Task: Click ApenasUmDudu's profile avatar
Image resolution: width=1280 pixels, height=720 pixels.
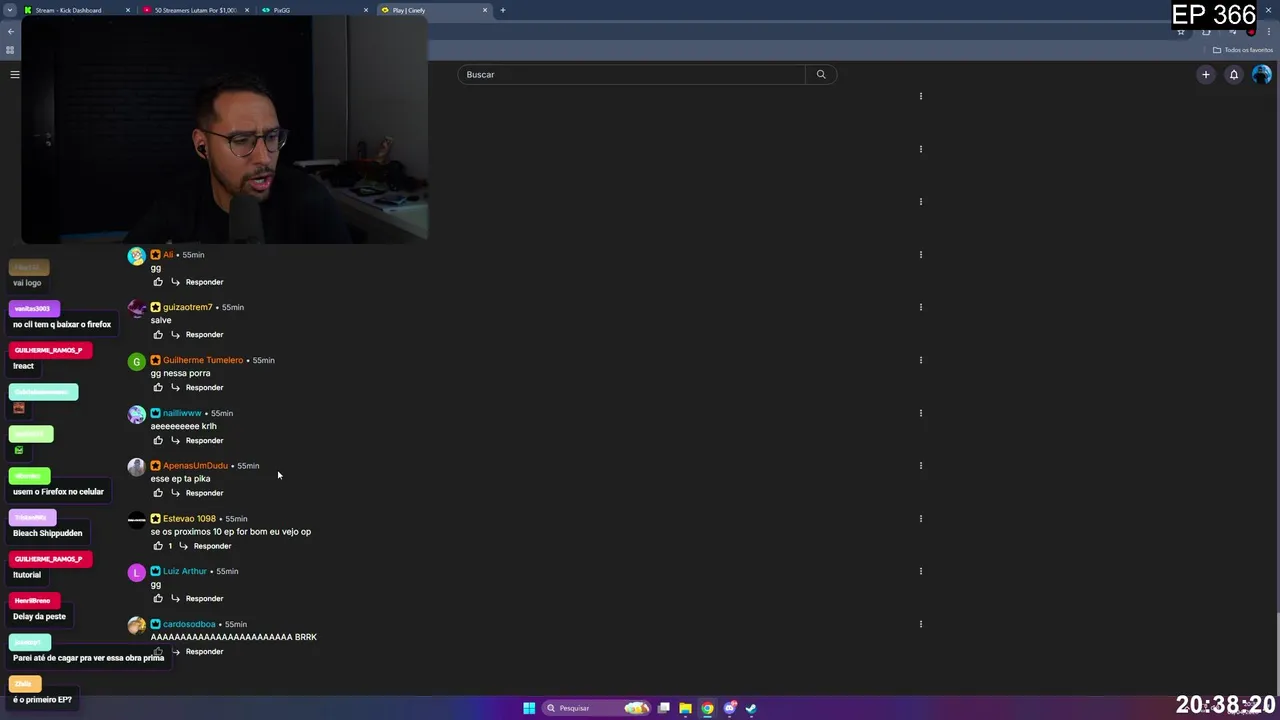Action: [137, 467]
